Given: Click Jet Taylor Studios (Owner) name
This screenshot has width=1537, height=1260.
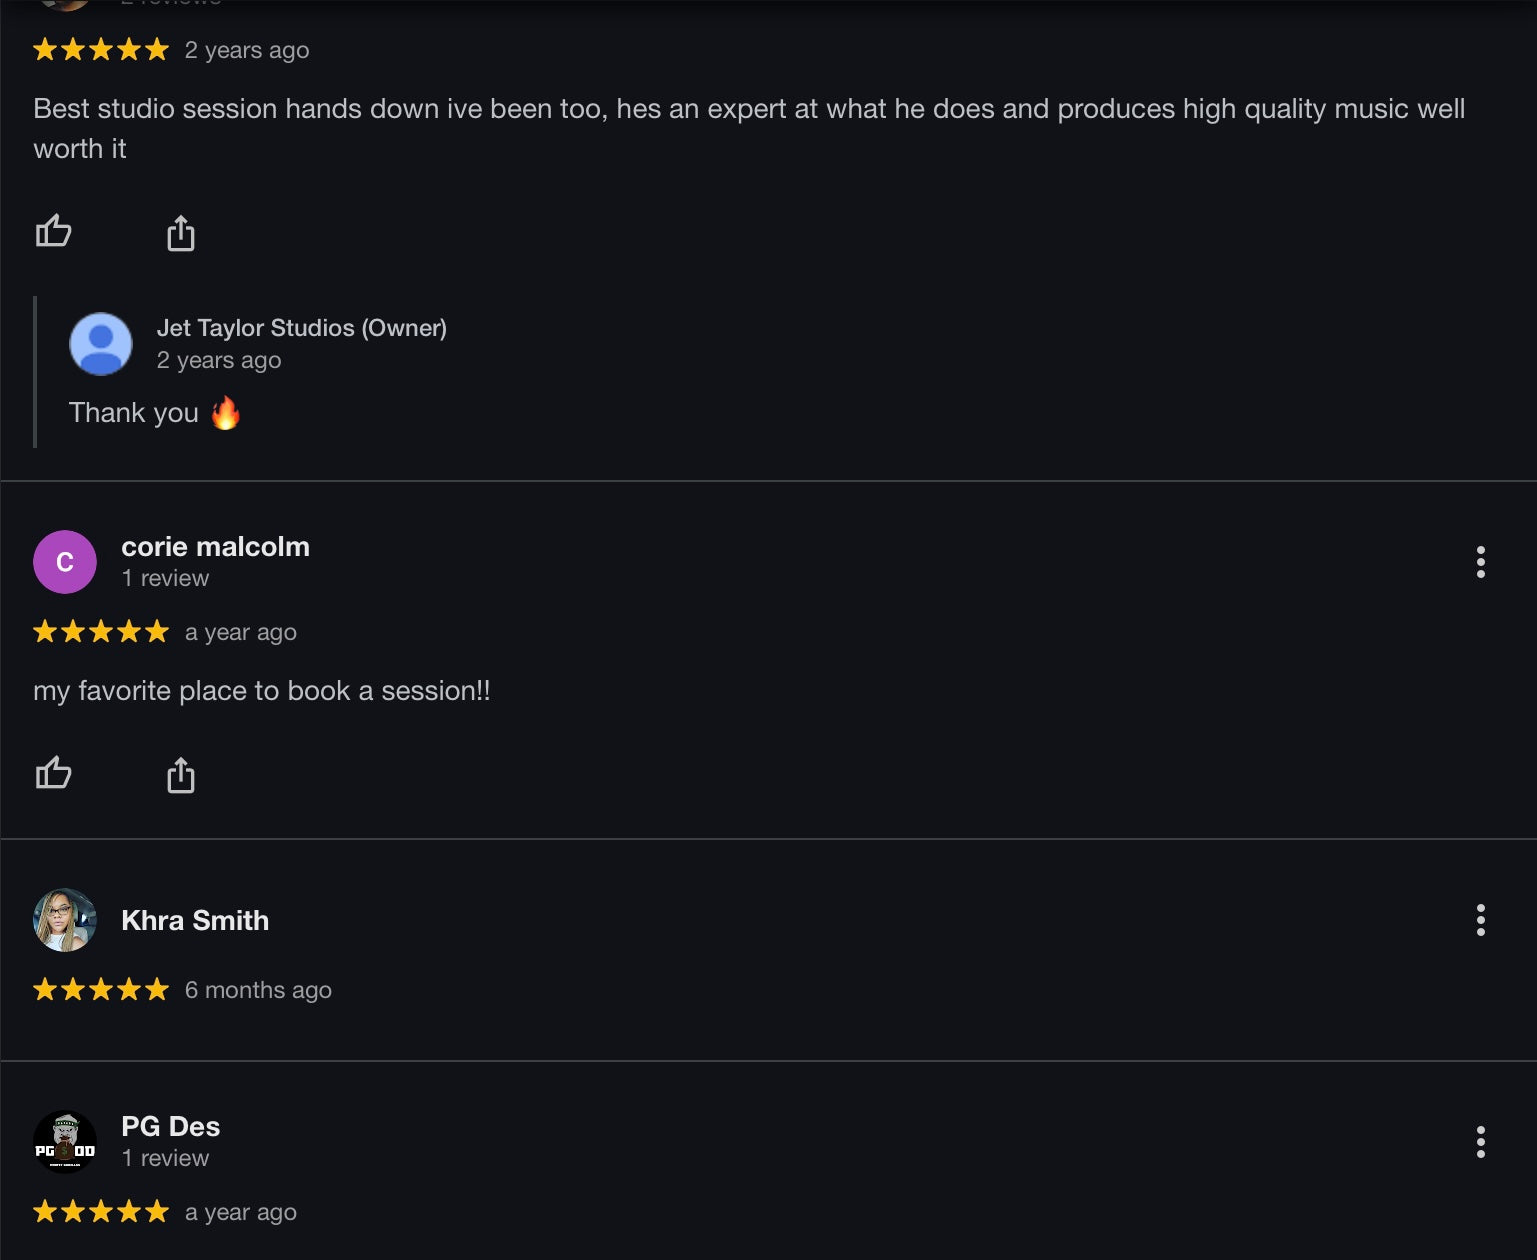Looking at the screenshot, I should click(301, 328).
